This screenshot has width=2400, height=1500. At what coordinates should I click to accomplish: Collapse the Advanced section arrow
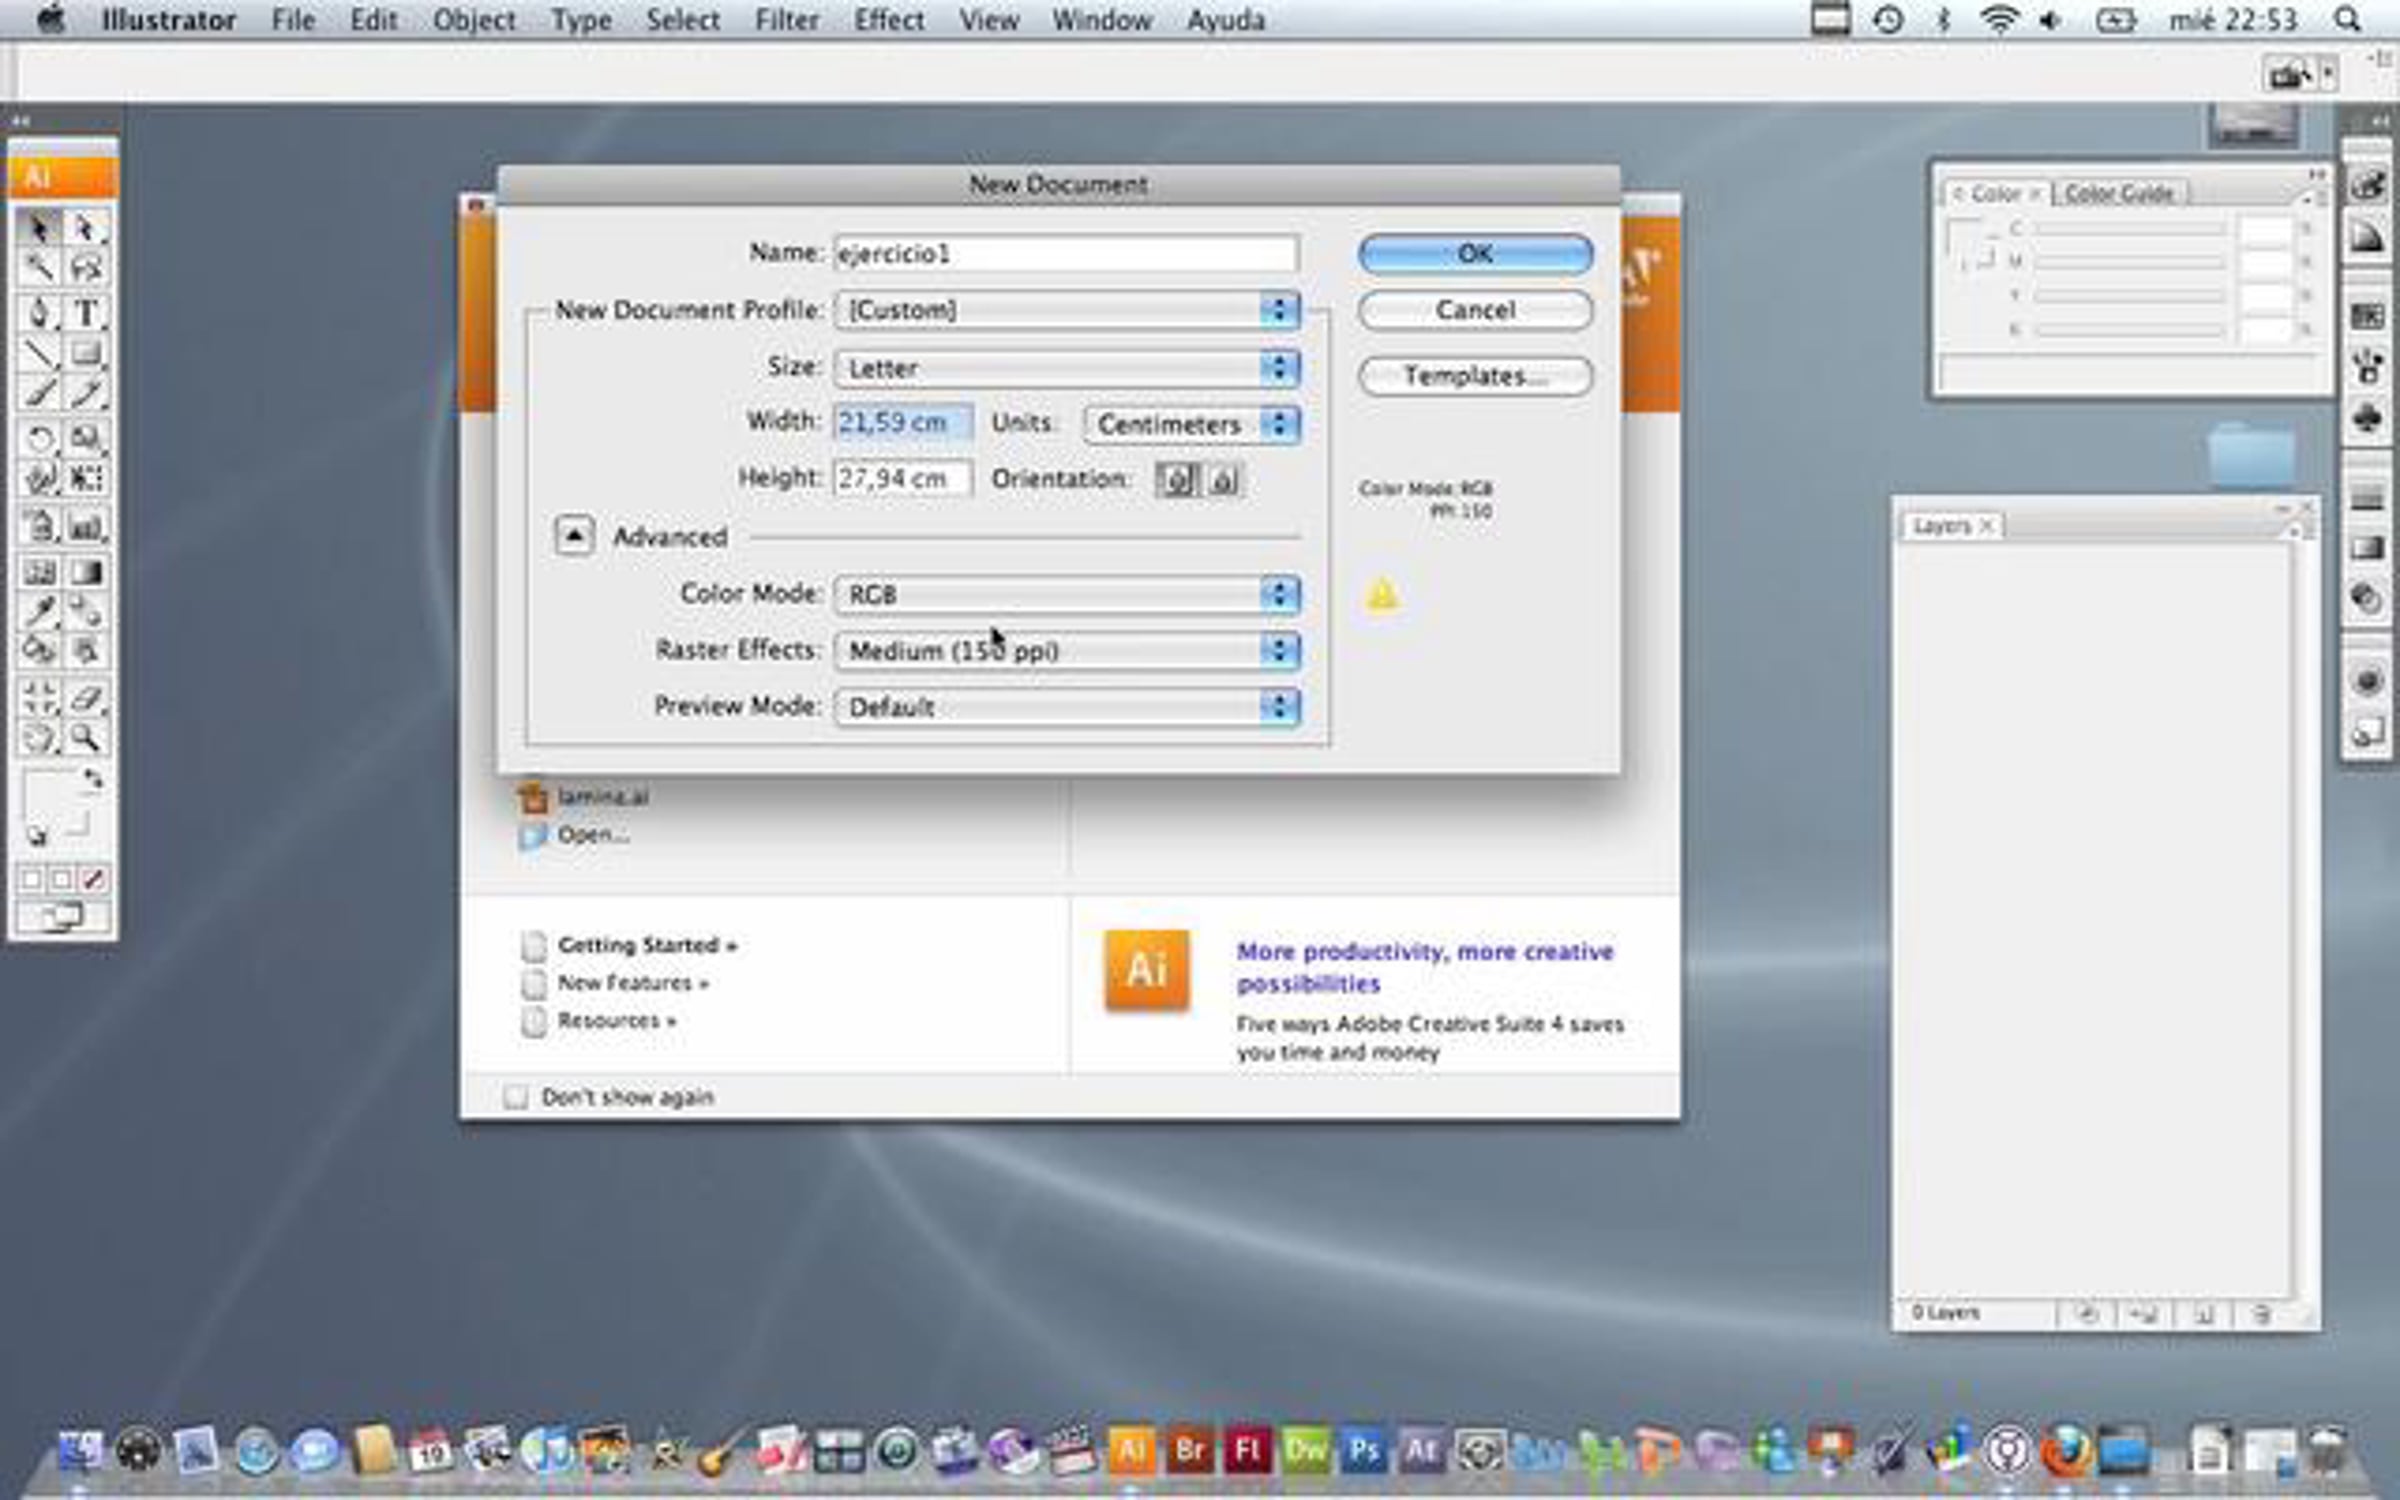point(574,536)
